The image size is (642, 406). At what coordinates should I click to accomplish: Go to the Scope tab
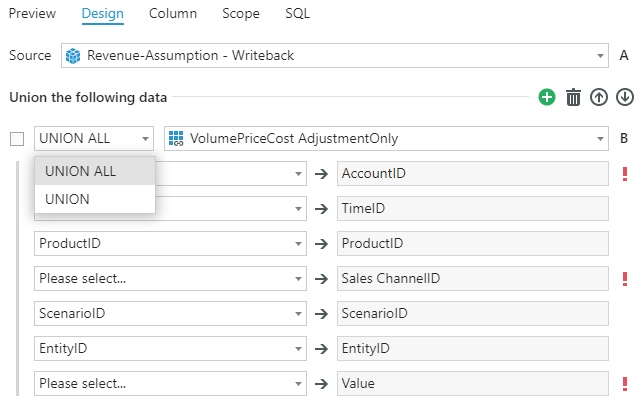click(x=241, y=14)
